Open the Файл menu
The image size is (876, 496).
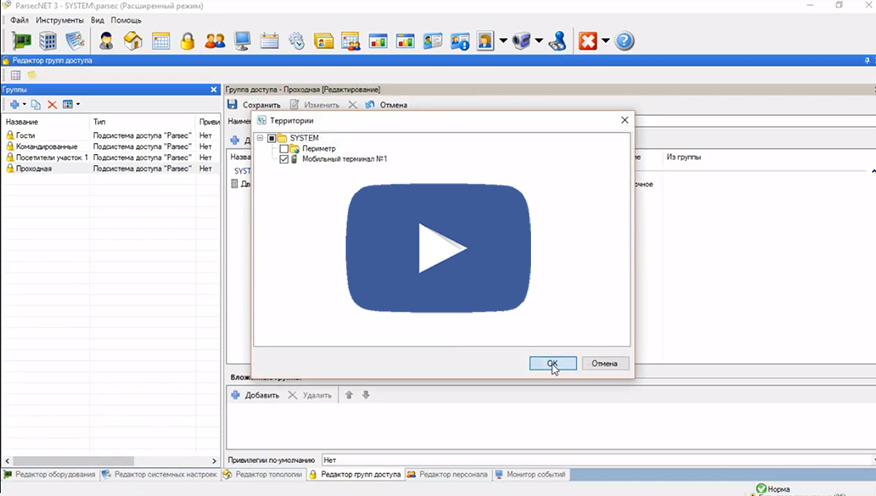coord(20,20)
